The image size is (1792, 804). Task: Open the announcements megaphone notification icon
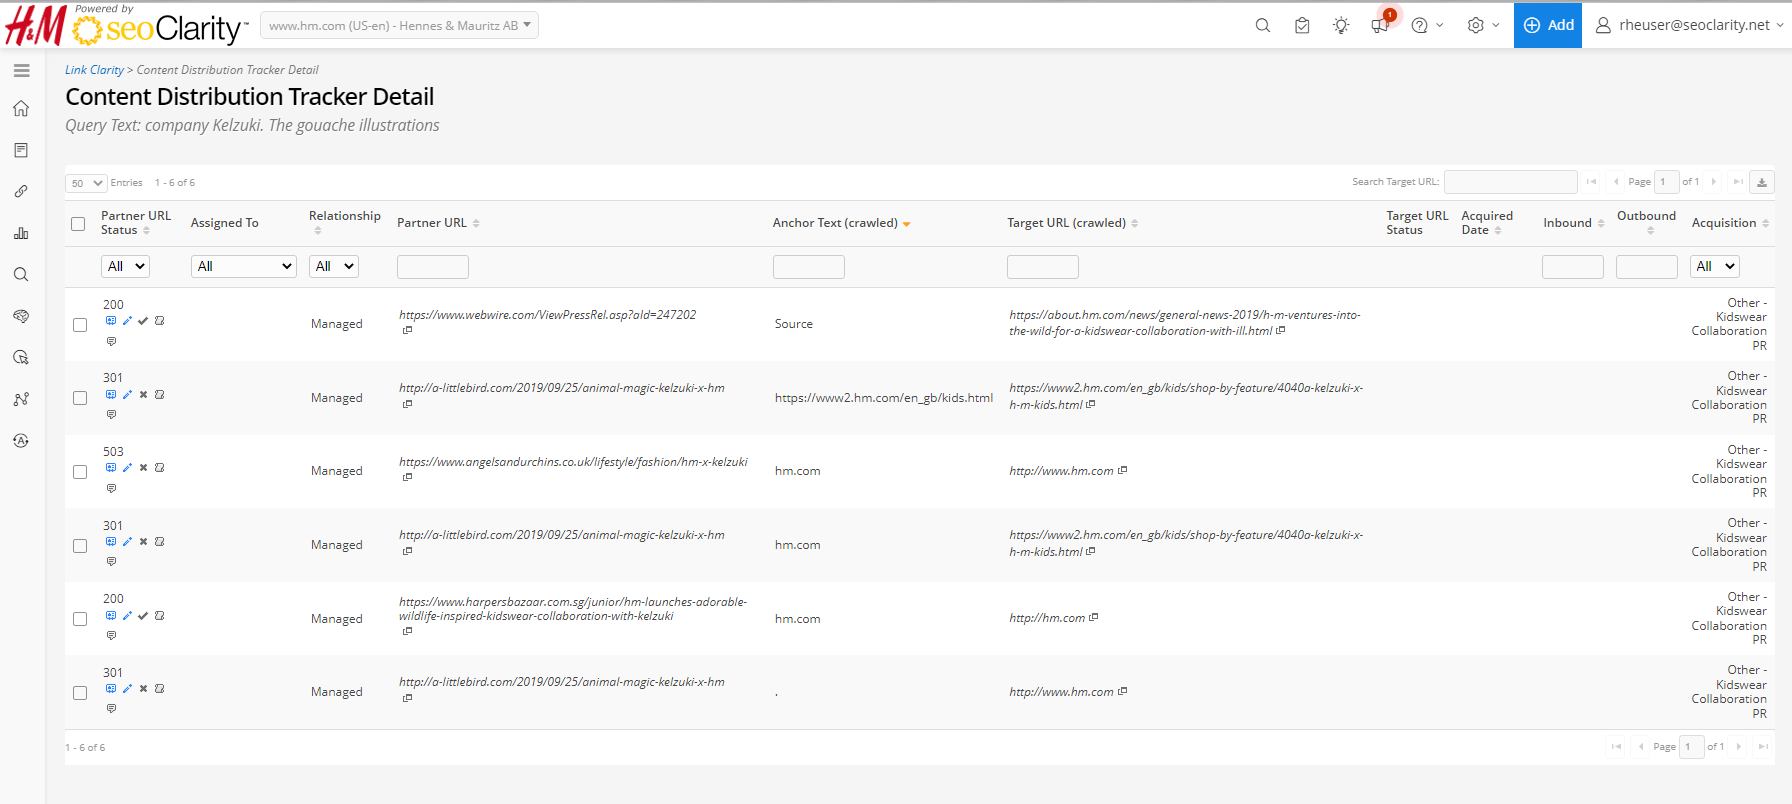[1380, 26]
